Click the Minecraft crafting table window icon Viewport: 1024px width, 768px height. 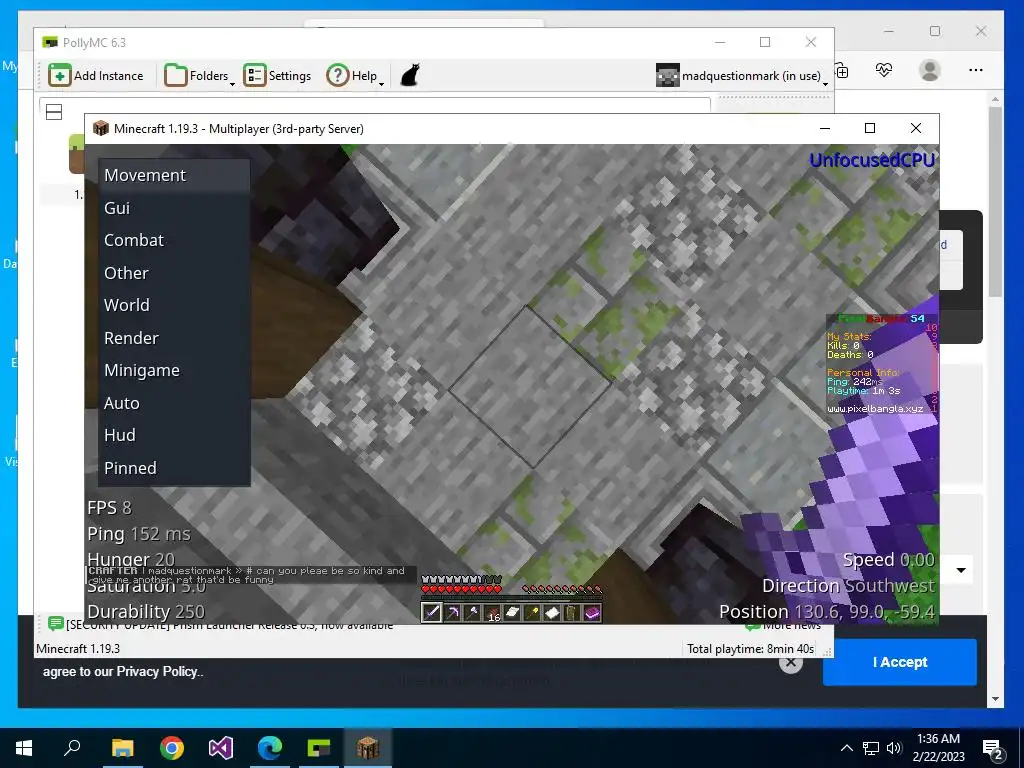pos(101,128)
